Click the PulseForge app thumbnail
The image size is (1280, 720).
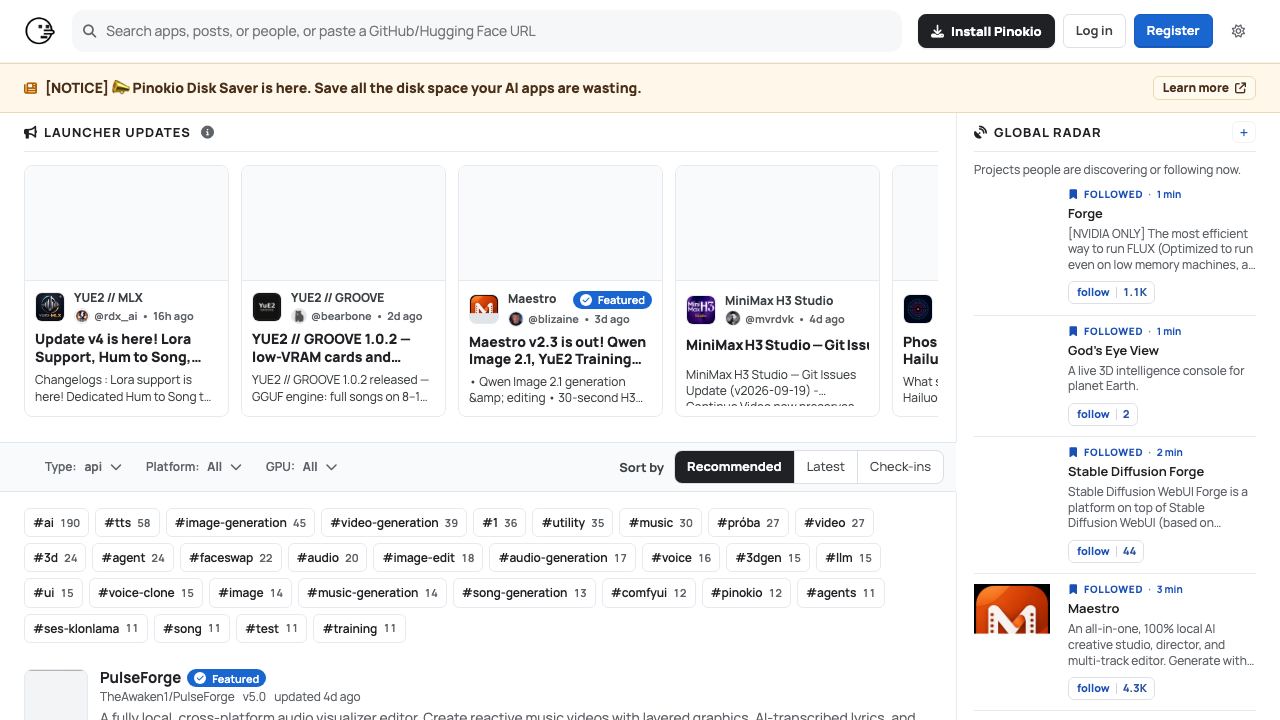(x=56, y=695)
